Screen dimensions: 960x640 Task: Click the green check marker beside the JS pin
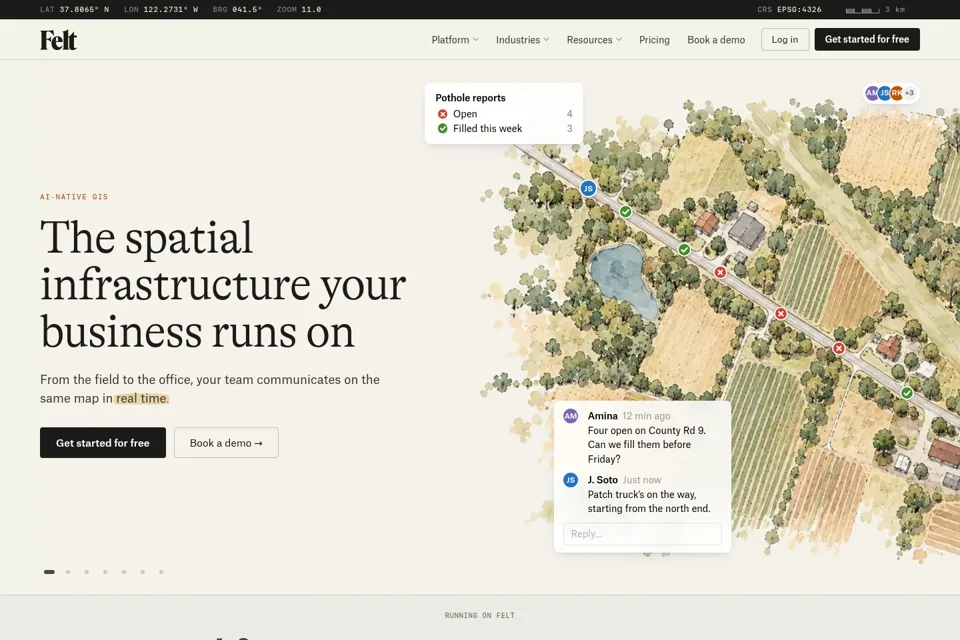tap(625, 212)
